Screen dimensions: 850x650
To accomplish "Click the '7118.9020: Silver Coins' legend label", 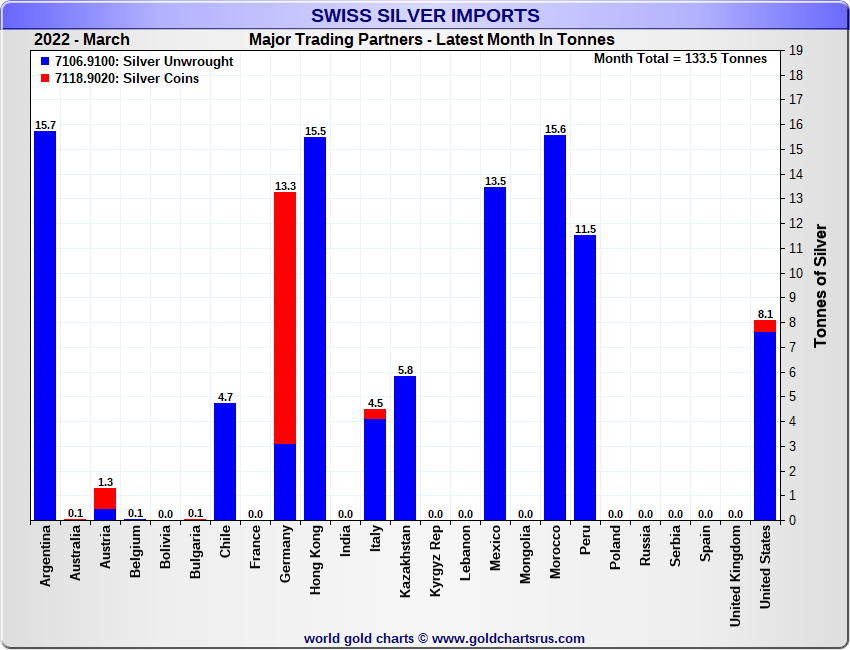I will tap(127, 78).
